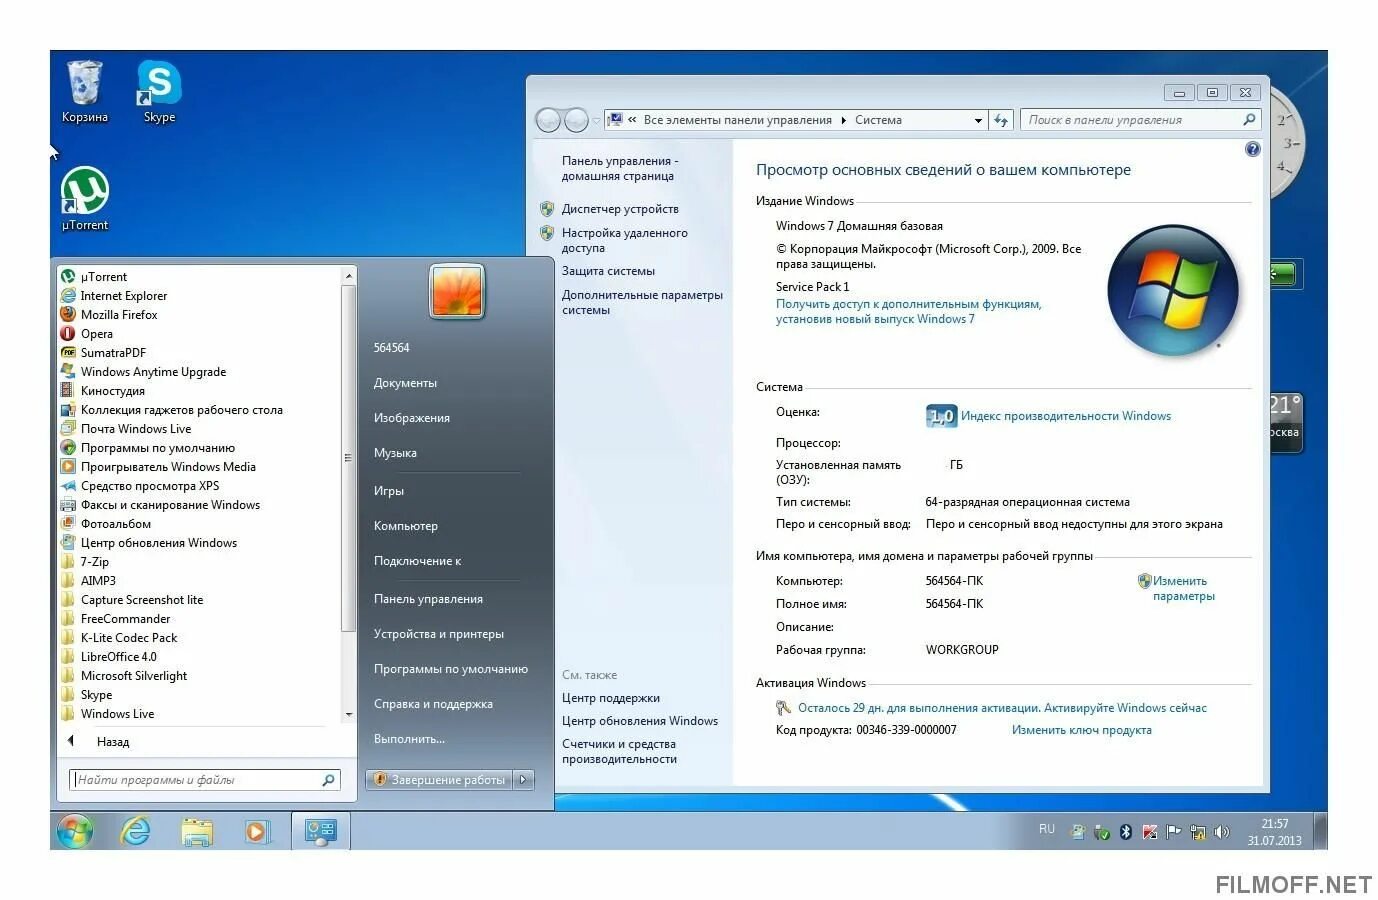Viewport: 1378px width, 900px height.
Task: Open Проигрыватель Windows Media entry
Action: [168, 467]
